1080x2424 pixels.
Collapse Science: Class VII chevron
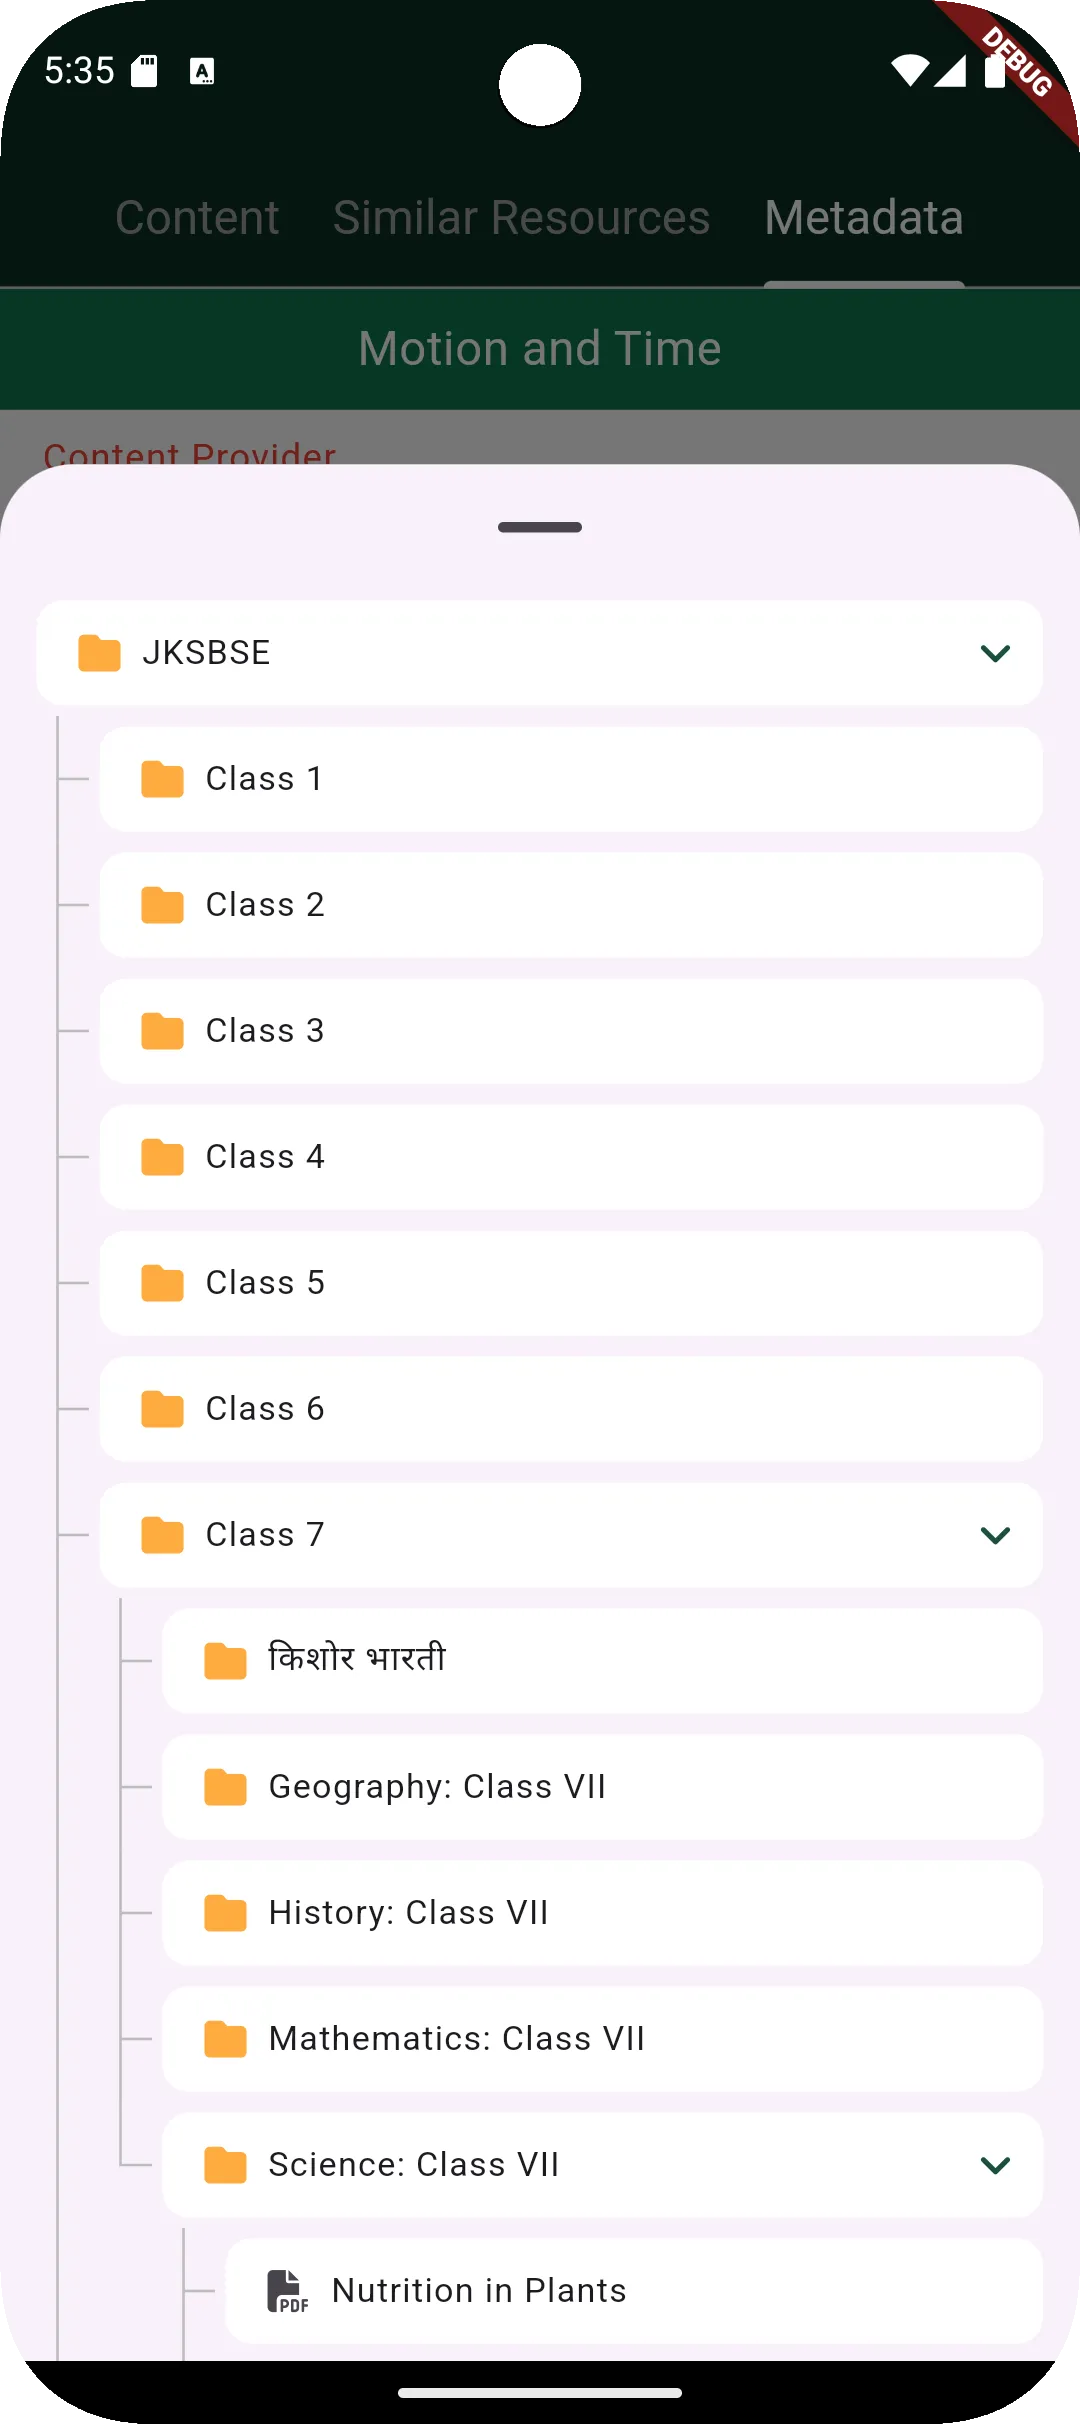(995, 2165)
